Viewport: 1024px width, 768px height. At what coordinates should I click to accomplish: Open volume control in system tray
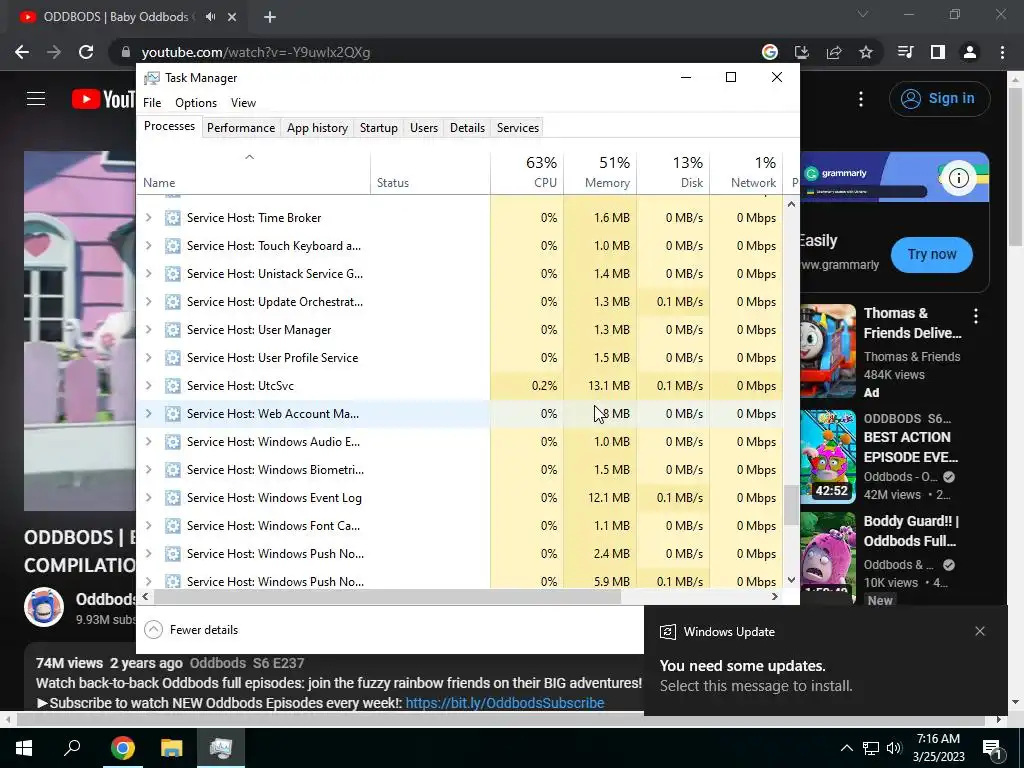point(894,748)
